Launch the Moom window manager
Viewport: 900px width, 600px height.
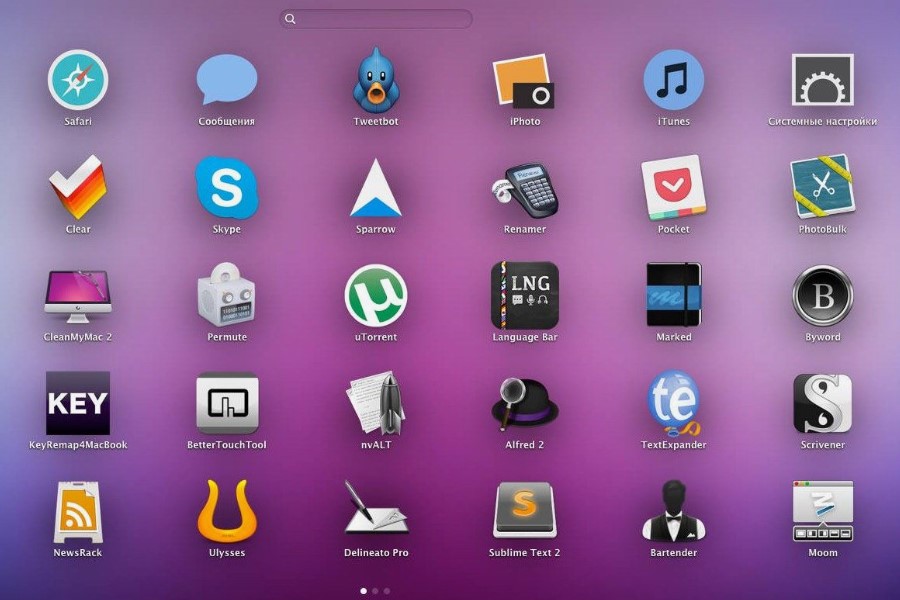[x=822, y=510]
